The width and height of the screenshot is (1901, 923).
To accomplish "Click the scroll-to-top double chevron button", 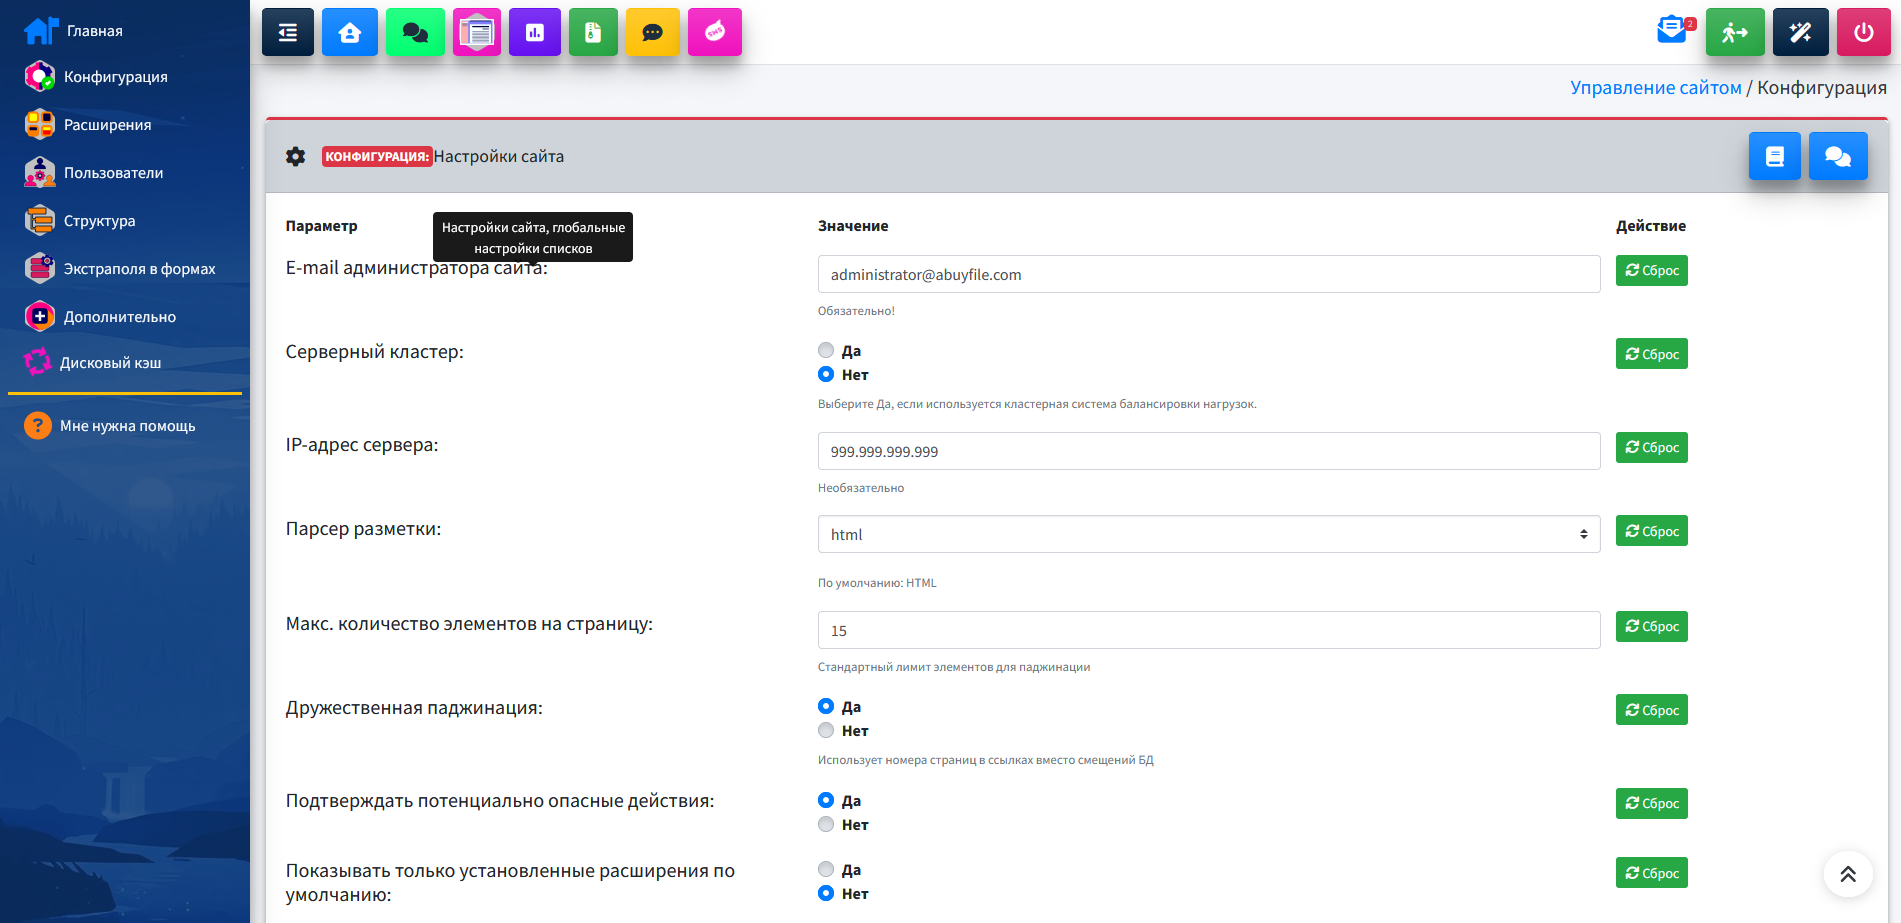I will (x=1847, y=874).
